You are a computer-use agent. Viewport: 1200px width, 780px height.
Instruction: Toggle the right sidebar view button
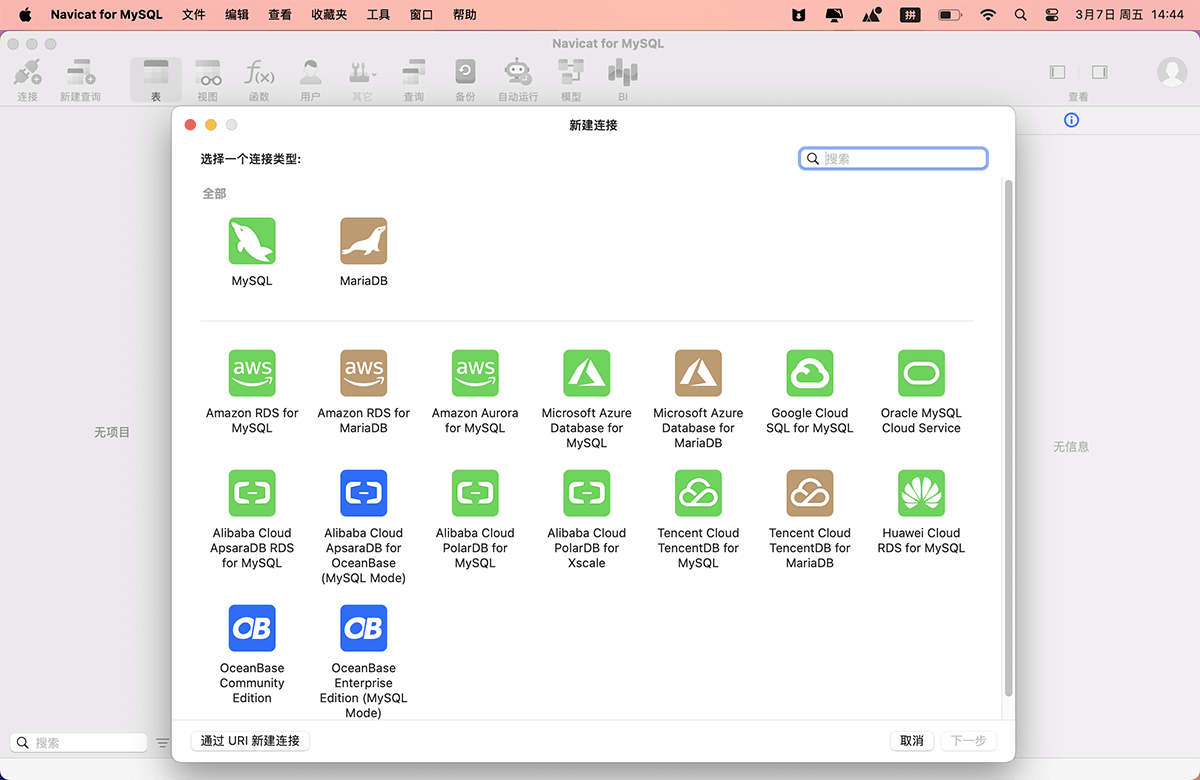tap(1099, 72)
